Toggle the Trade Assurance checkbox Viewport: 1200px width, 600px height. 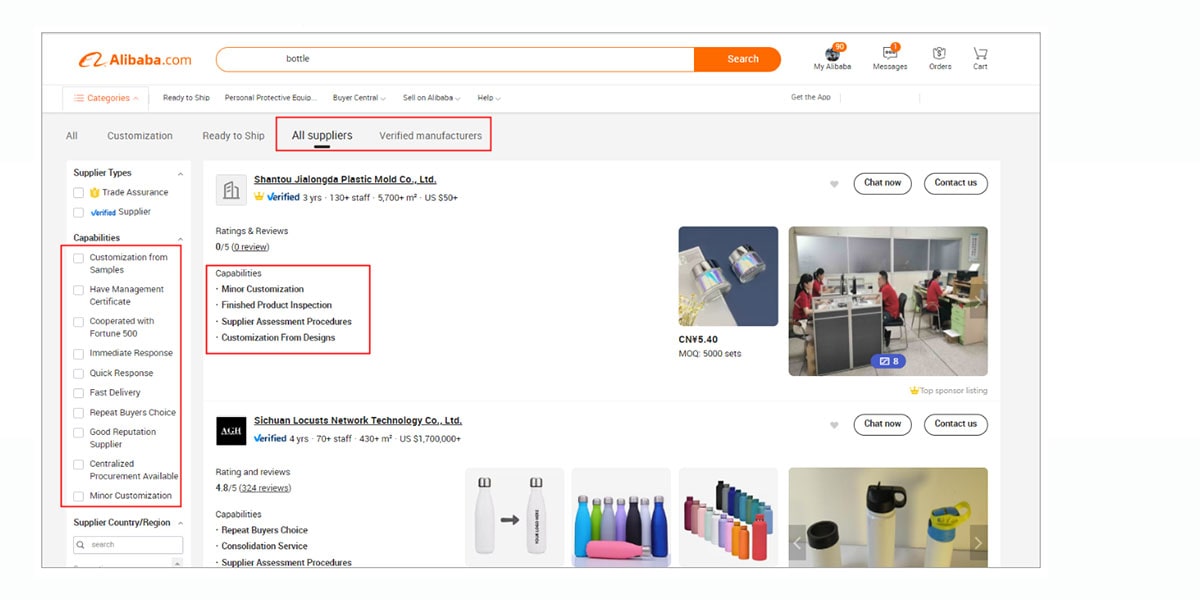pyautogui.click(x=79, y=192)
